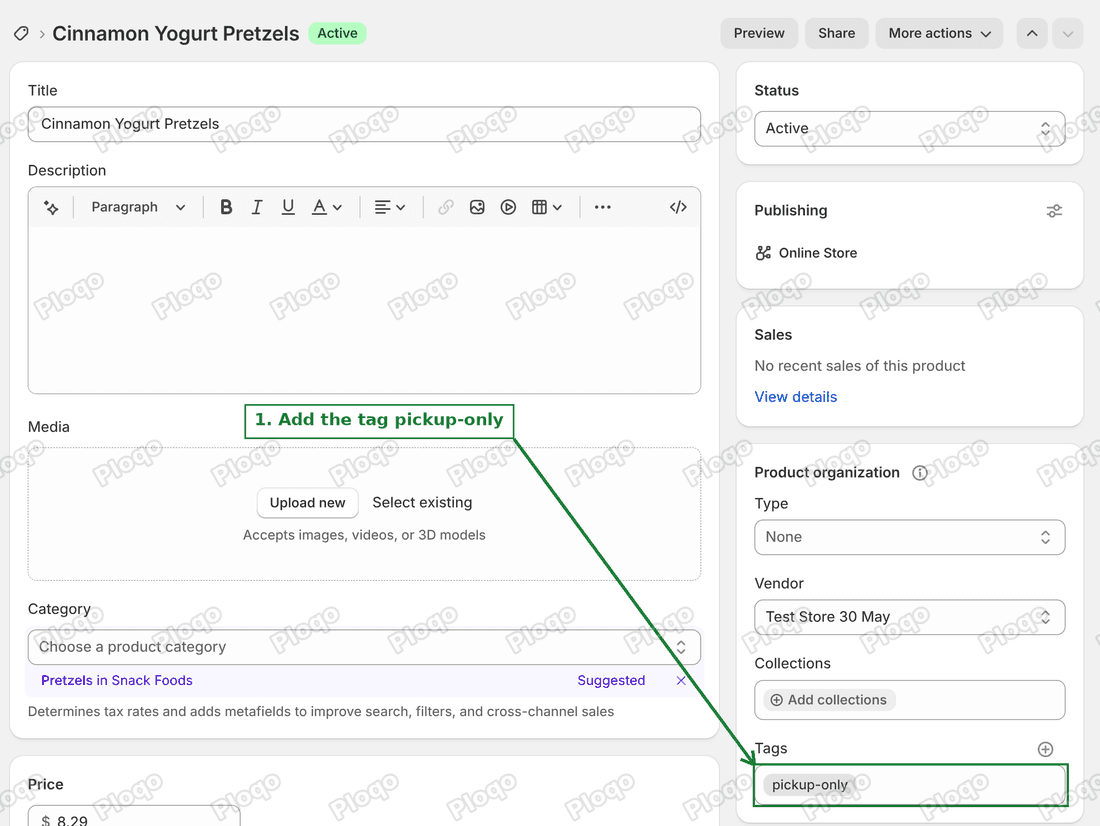Click the products tag icon in breadcrumb
The image size is (1100, 826).
(x=21, y=33)
